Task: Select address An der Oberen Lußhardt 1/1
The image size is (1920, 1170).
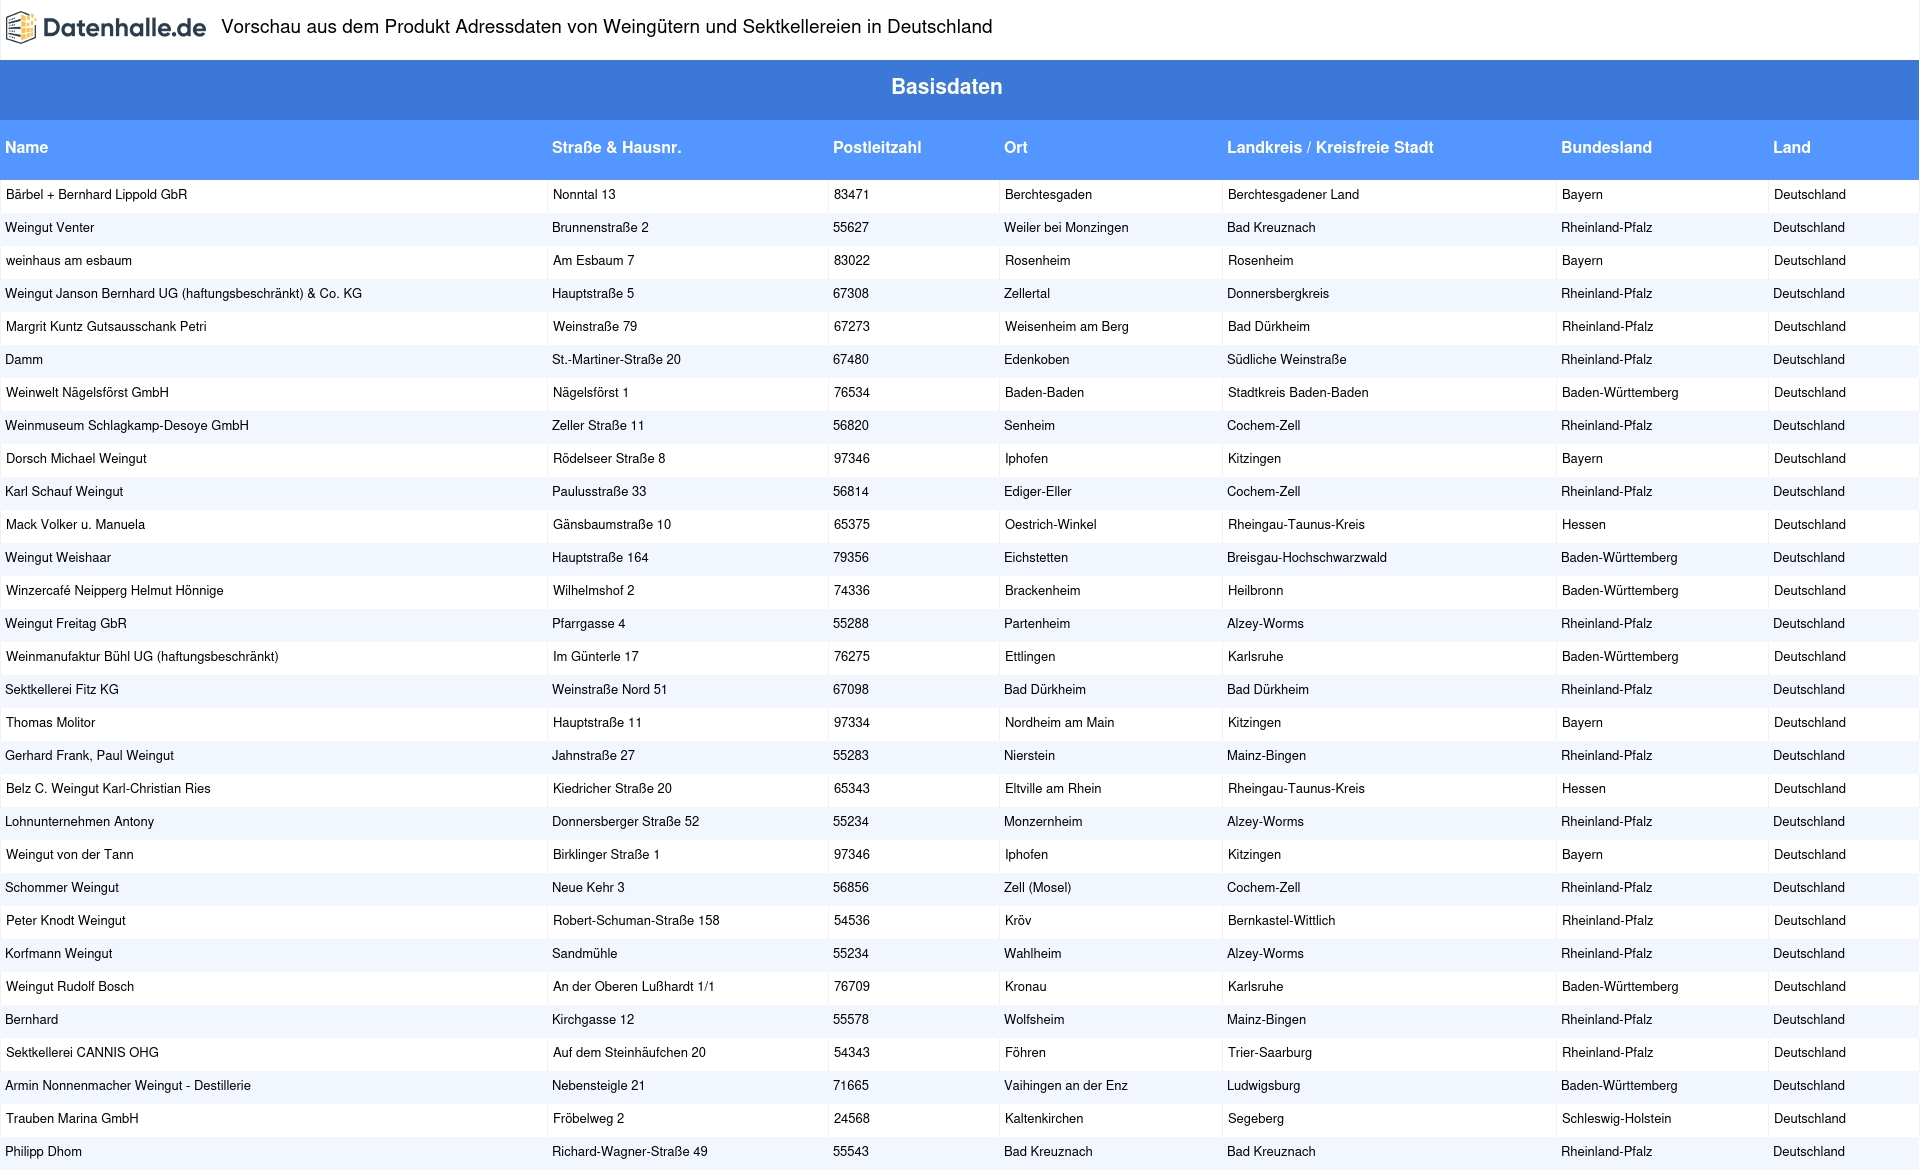Action: [634, 987]
